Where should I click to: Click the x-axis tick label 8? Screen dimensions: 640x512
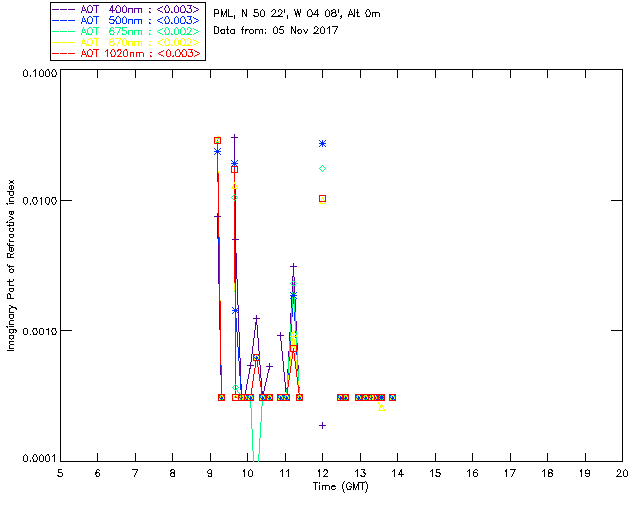[173, 473]
